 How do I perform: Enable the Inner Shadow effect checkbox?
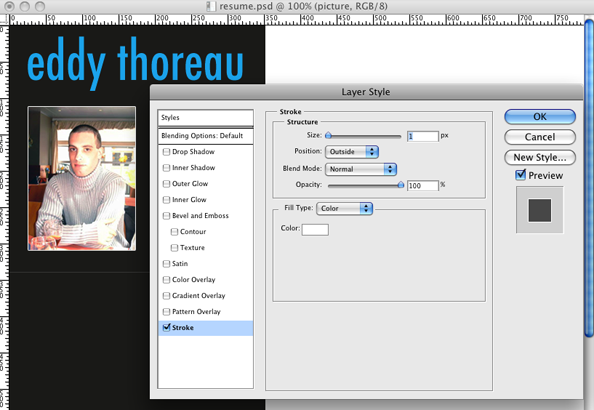[x=166, y=168]
